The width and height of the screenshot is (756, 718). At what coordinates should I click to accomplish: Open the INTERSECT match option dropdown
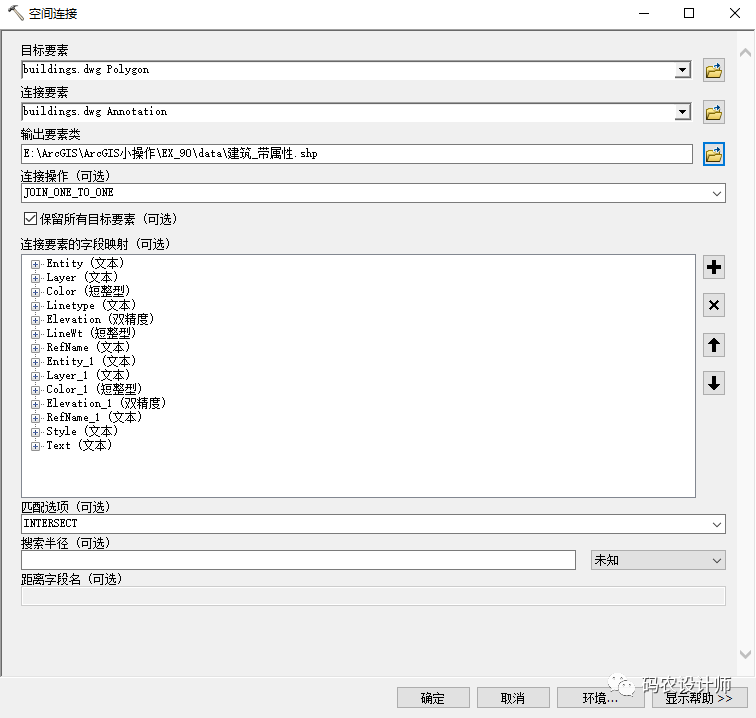point(717,524)
